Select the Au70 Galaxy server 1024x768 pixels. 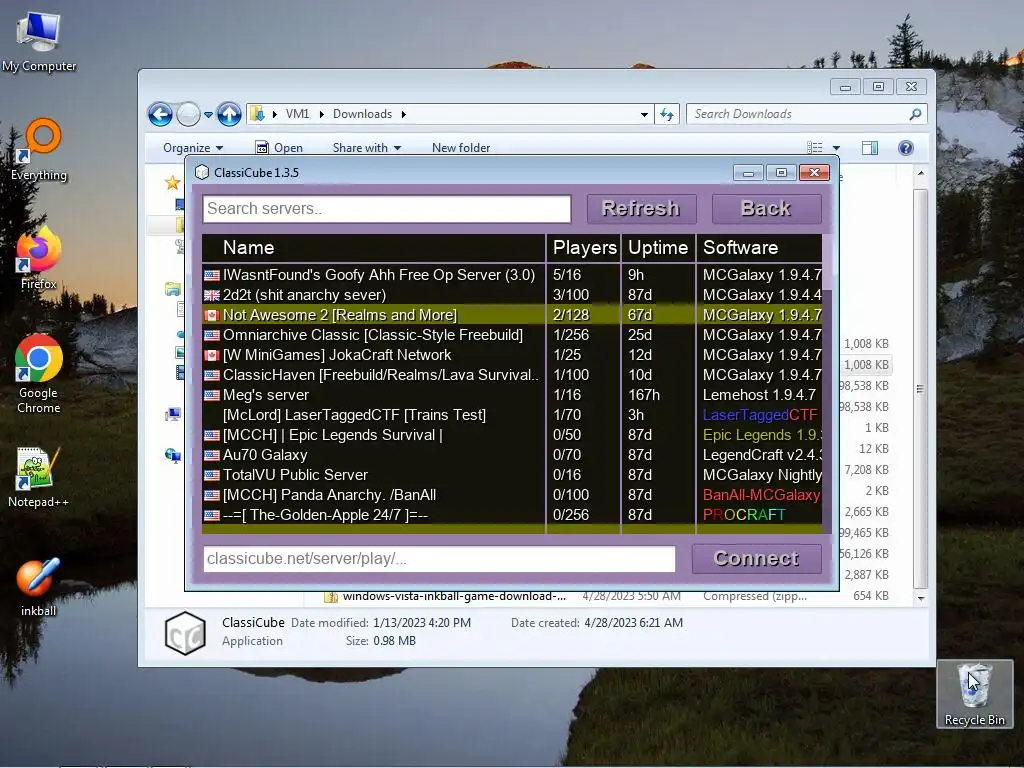click(512, 455)
